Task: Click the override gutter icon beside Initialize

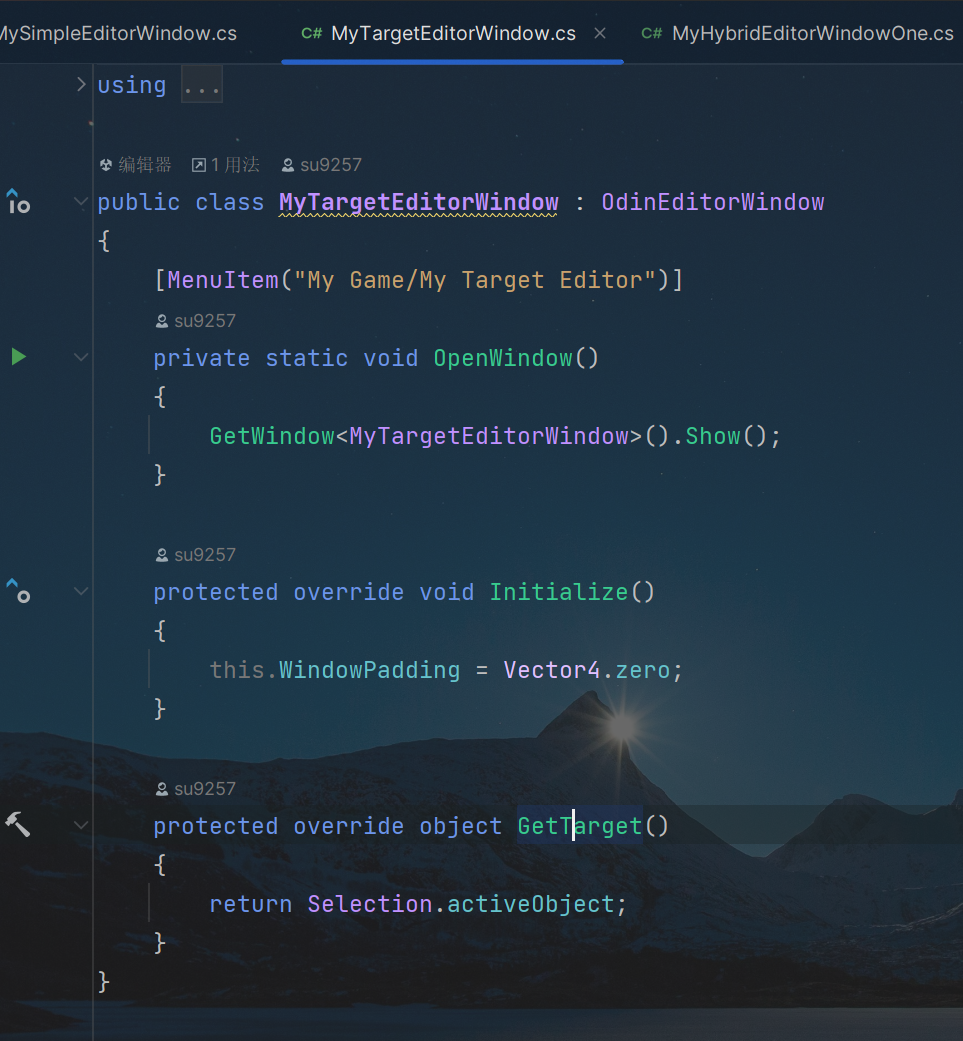Action: [18, 591]
